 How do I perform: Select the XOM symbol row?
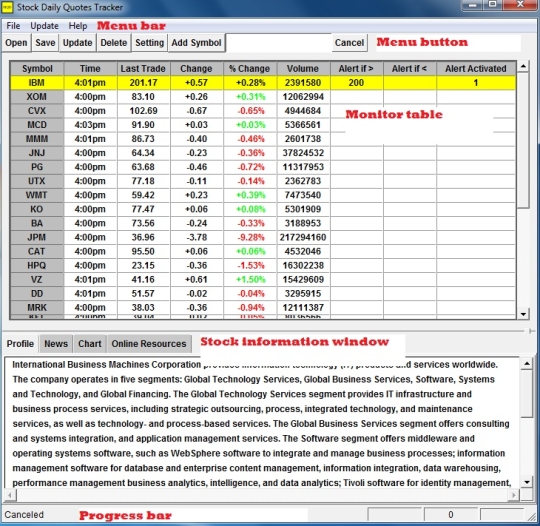coord(263,97)
